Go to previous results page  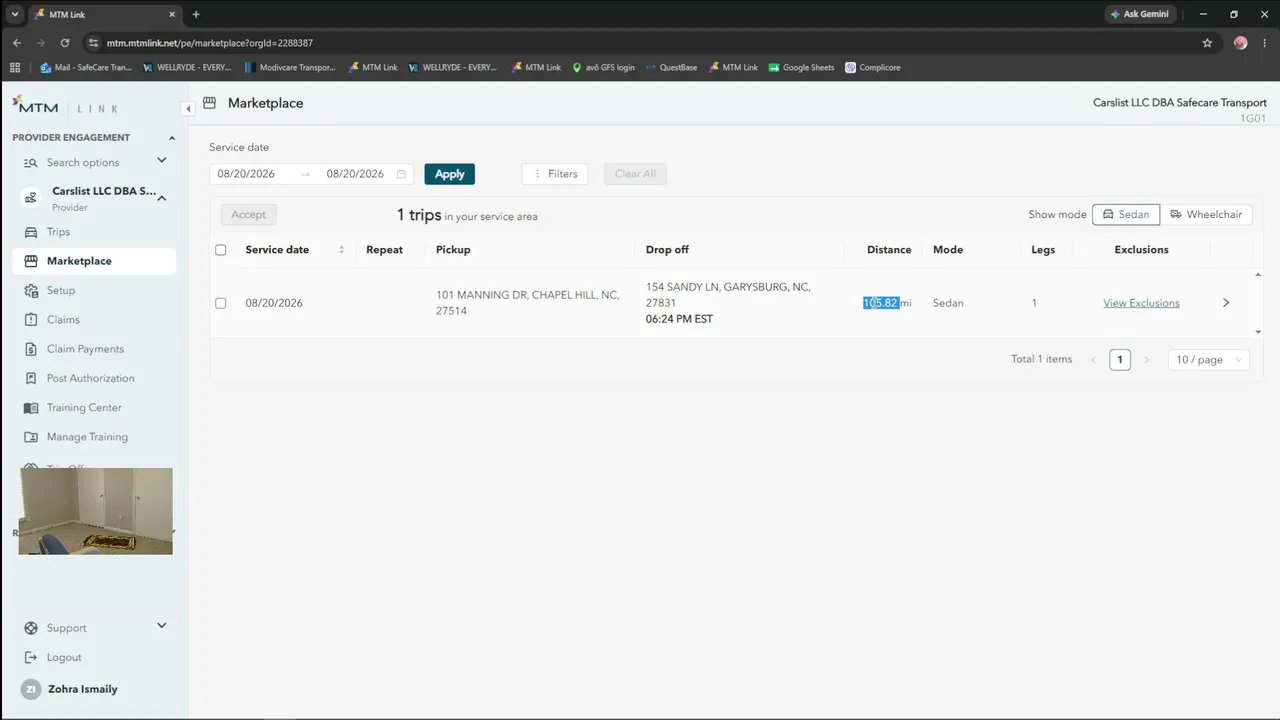click(x=1093, y=360)
